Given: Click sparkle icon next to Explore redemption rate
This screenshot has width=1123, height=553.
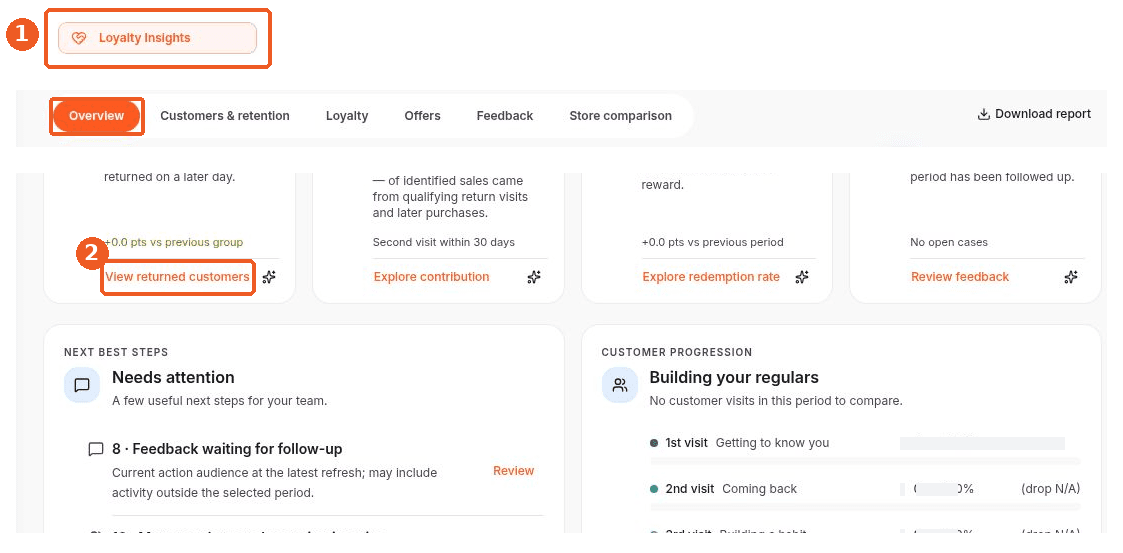Looking at the screenshot, I should click(x=802, y=277).
